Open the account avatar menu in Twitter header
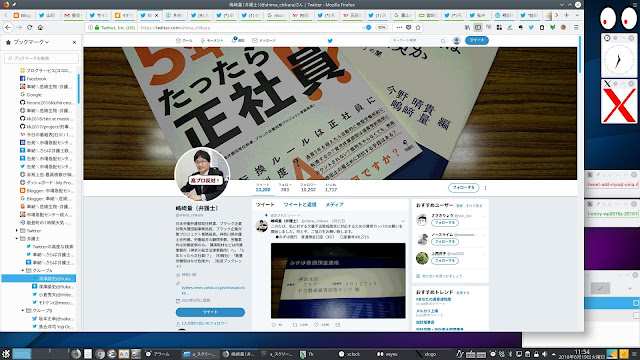Viewport: 640px width, 360px height. tap(456, 40)
